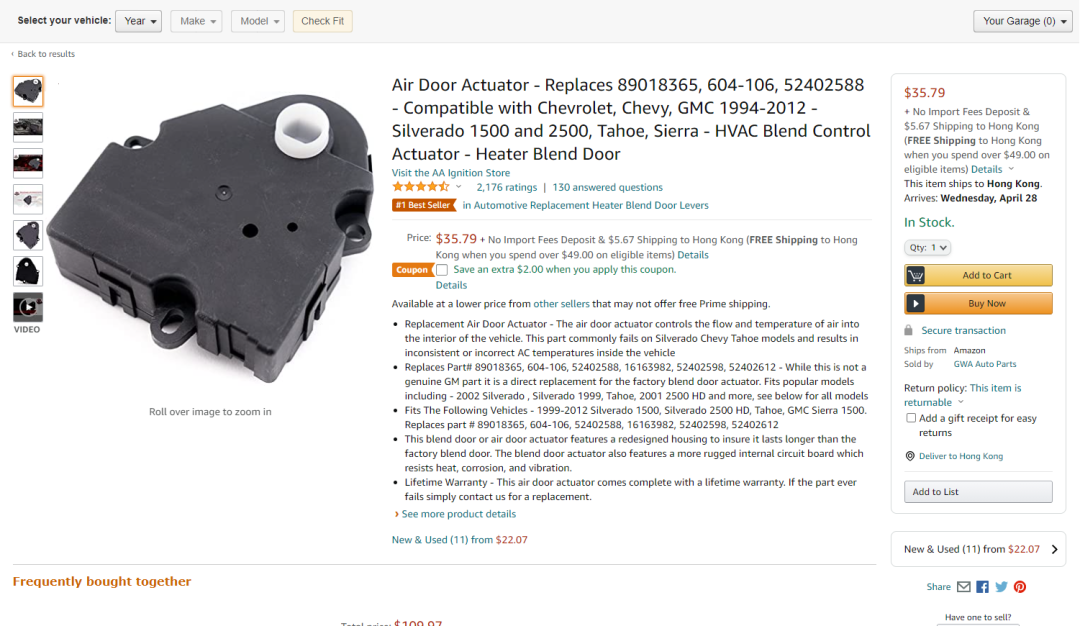The height and width of the screenshot is (626, 1080).
Task: Click the play icon on Buy Now
Action: (915, 304)
